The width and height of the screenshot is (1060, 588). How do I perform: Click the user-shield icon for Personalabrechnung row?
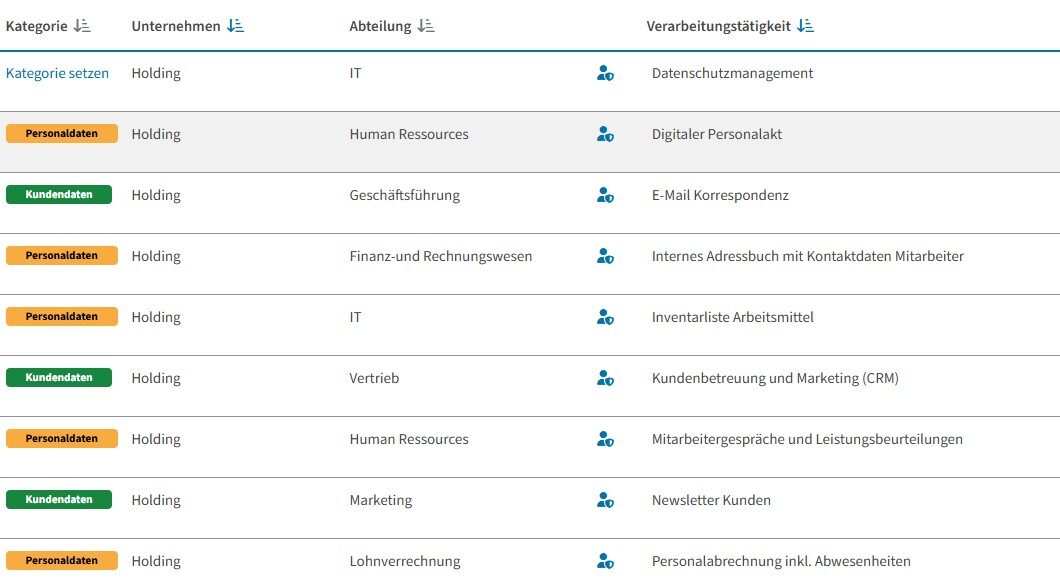(604, 561)
